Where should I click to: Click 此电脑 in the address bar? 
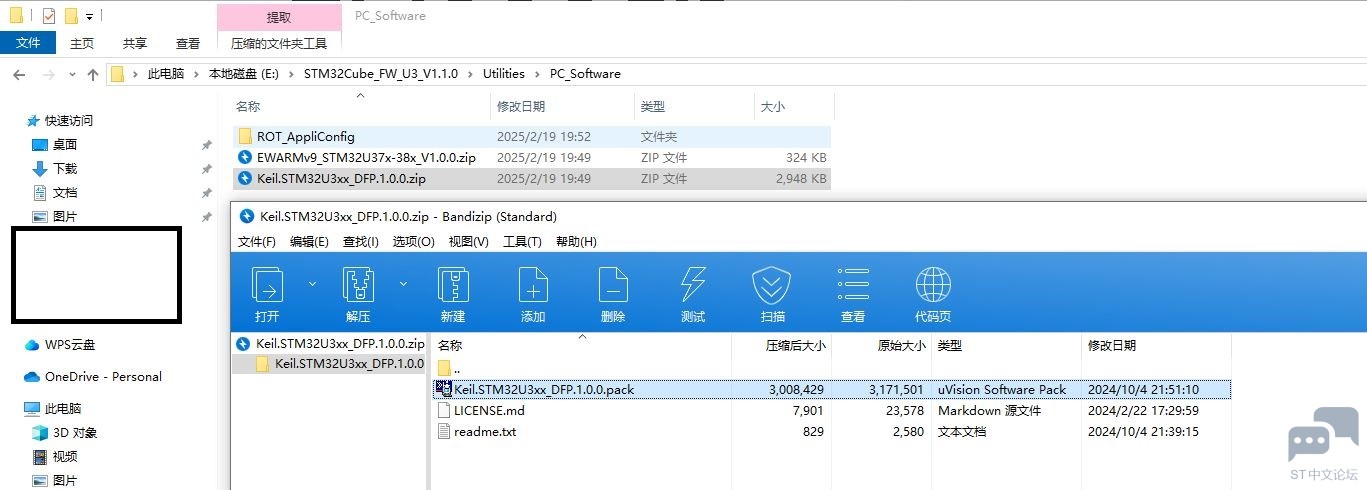pyautogui.click(x=166, y=74)
